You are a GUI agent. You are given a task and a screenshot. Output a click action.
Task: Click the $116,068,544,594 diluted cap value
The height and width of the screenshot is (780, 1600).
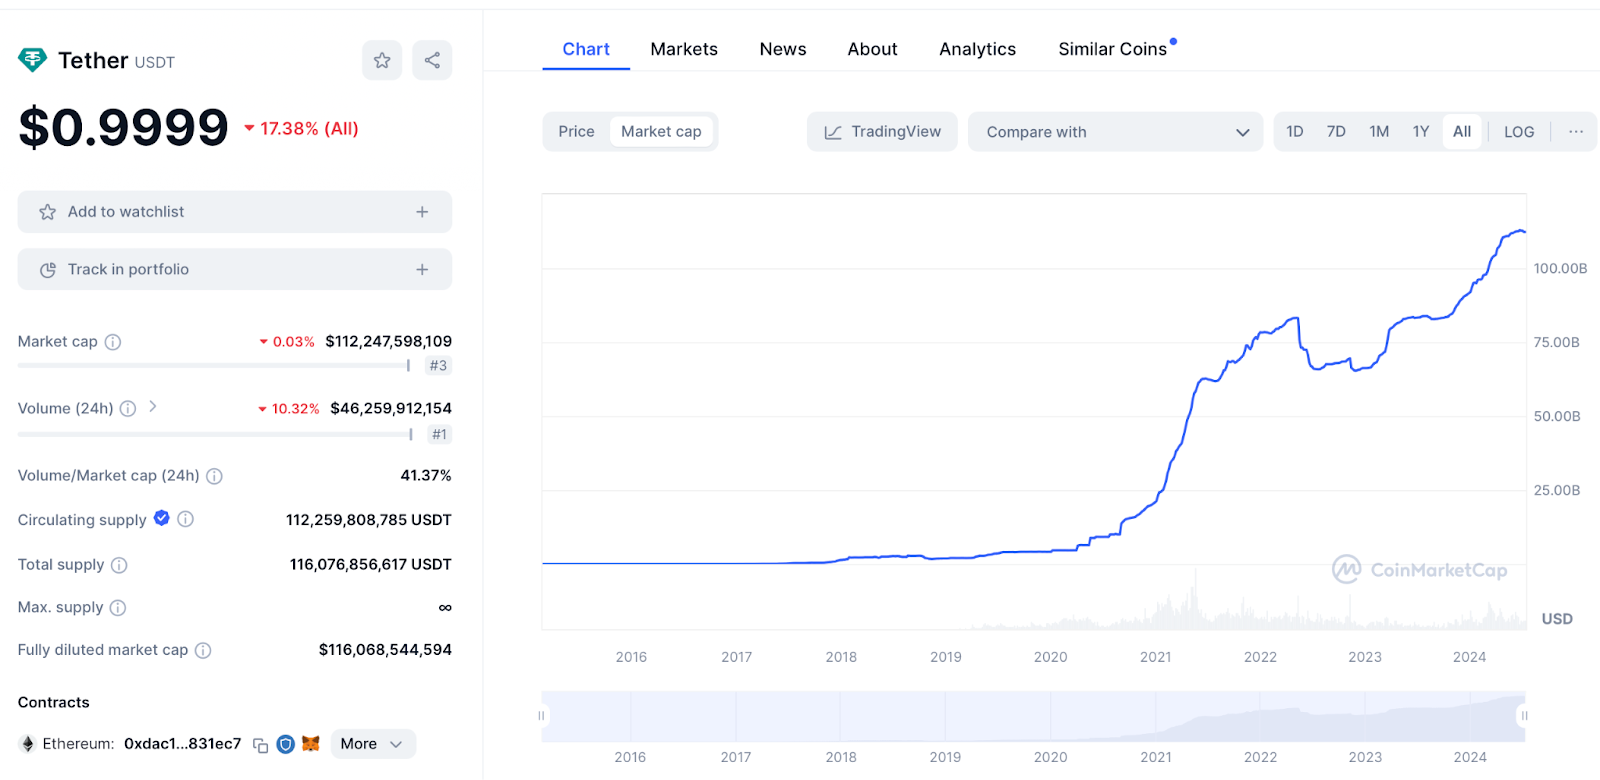(x=385, y=650)
